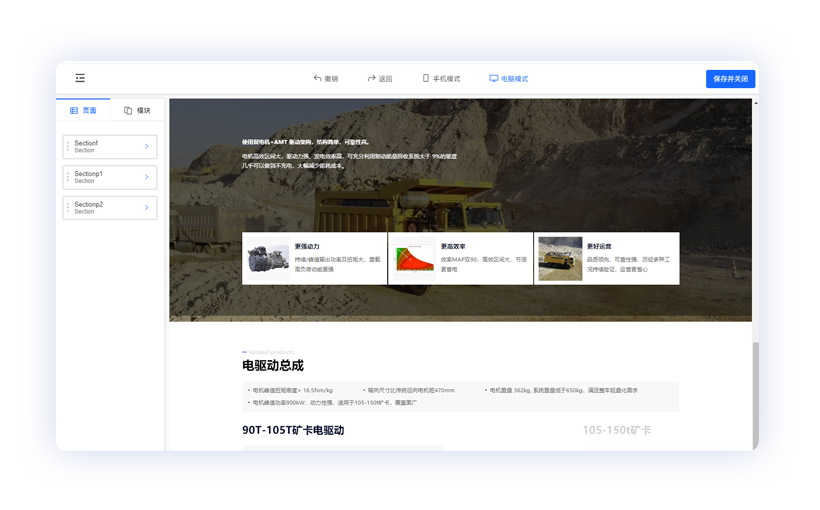Click the 更强动力 card title
Screen dimensions: 820x510
pos(307,246)
